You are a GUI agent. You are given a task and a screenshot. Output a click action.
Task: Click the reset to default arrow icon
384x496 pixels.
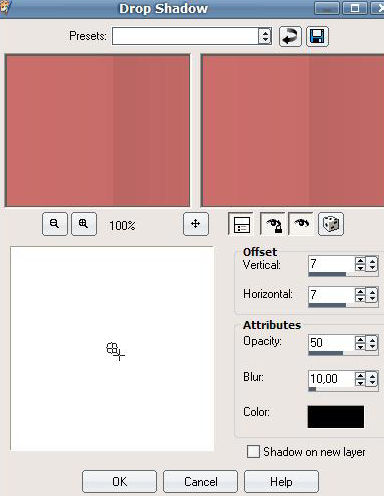[290, 36]
